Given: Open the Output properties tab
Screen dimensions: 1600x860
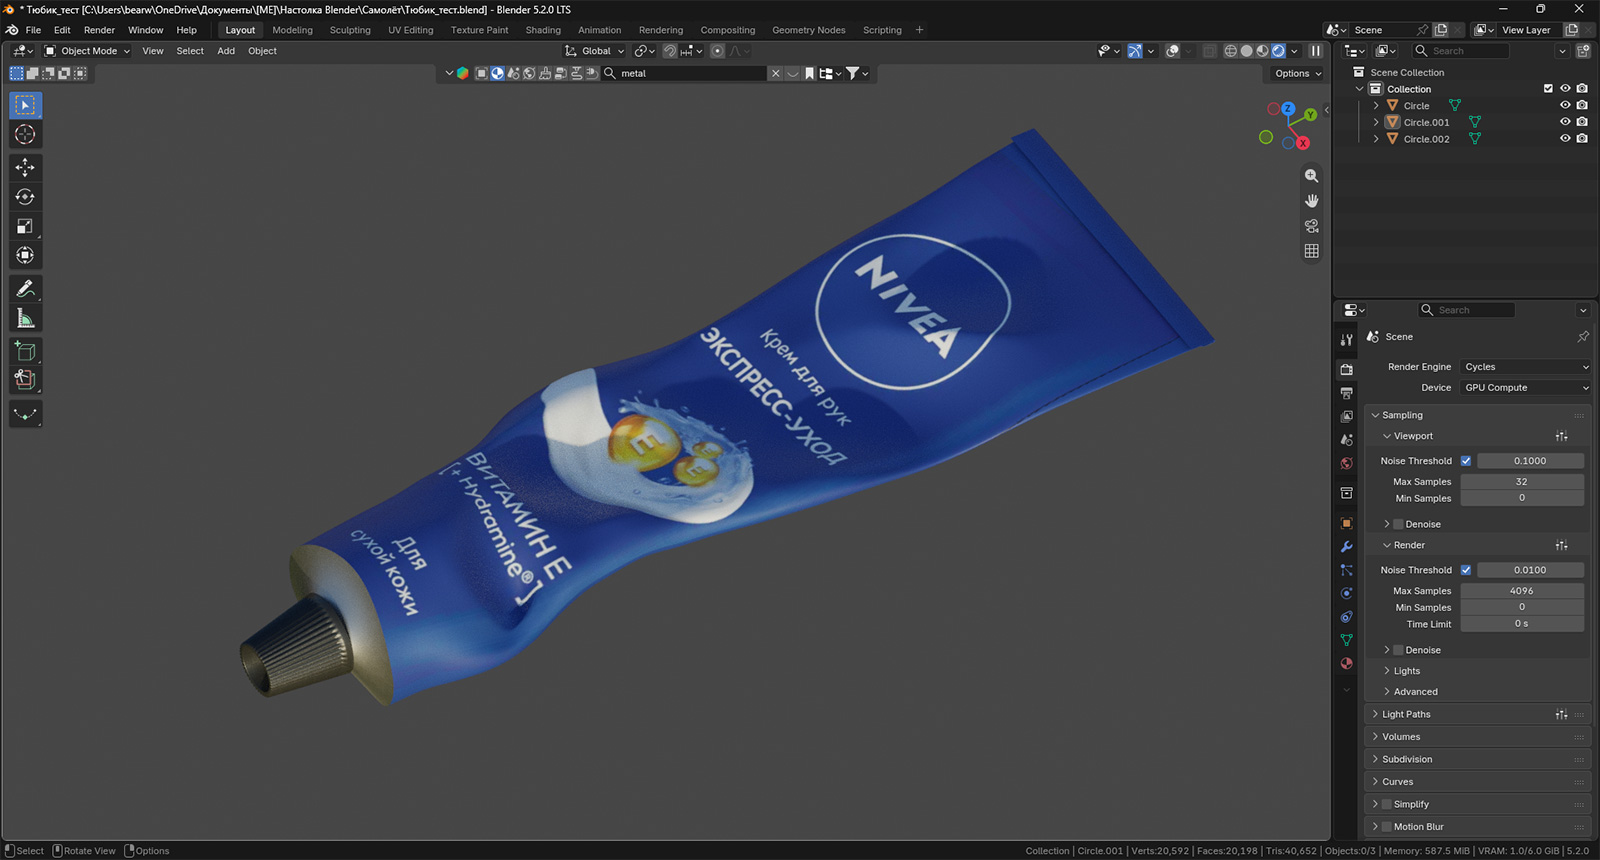Looking at the screenshot, I should (1347, 393).
